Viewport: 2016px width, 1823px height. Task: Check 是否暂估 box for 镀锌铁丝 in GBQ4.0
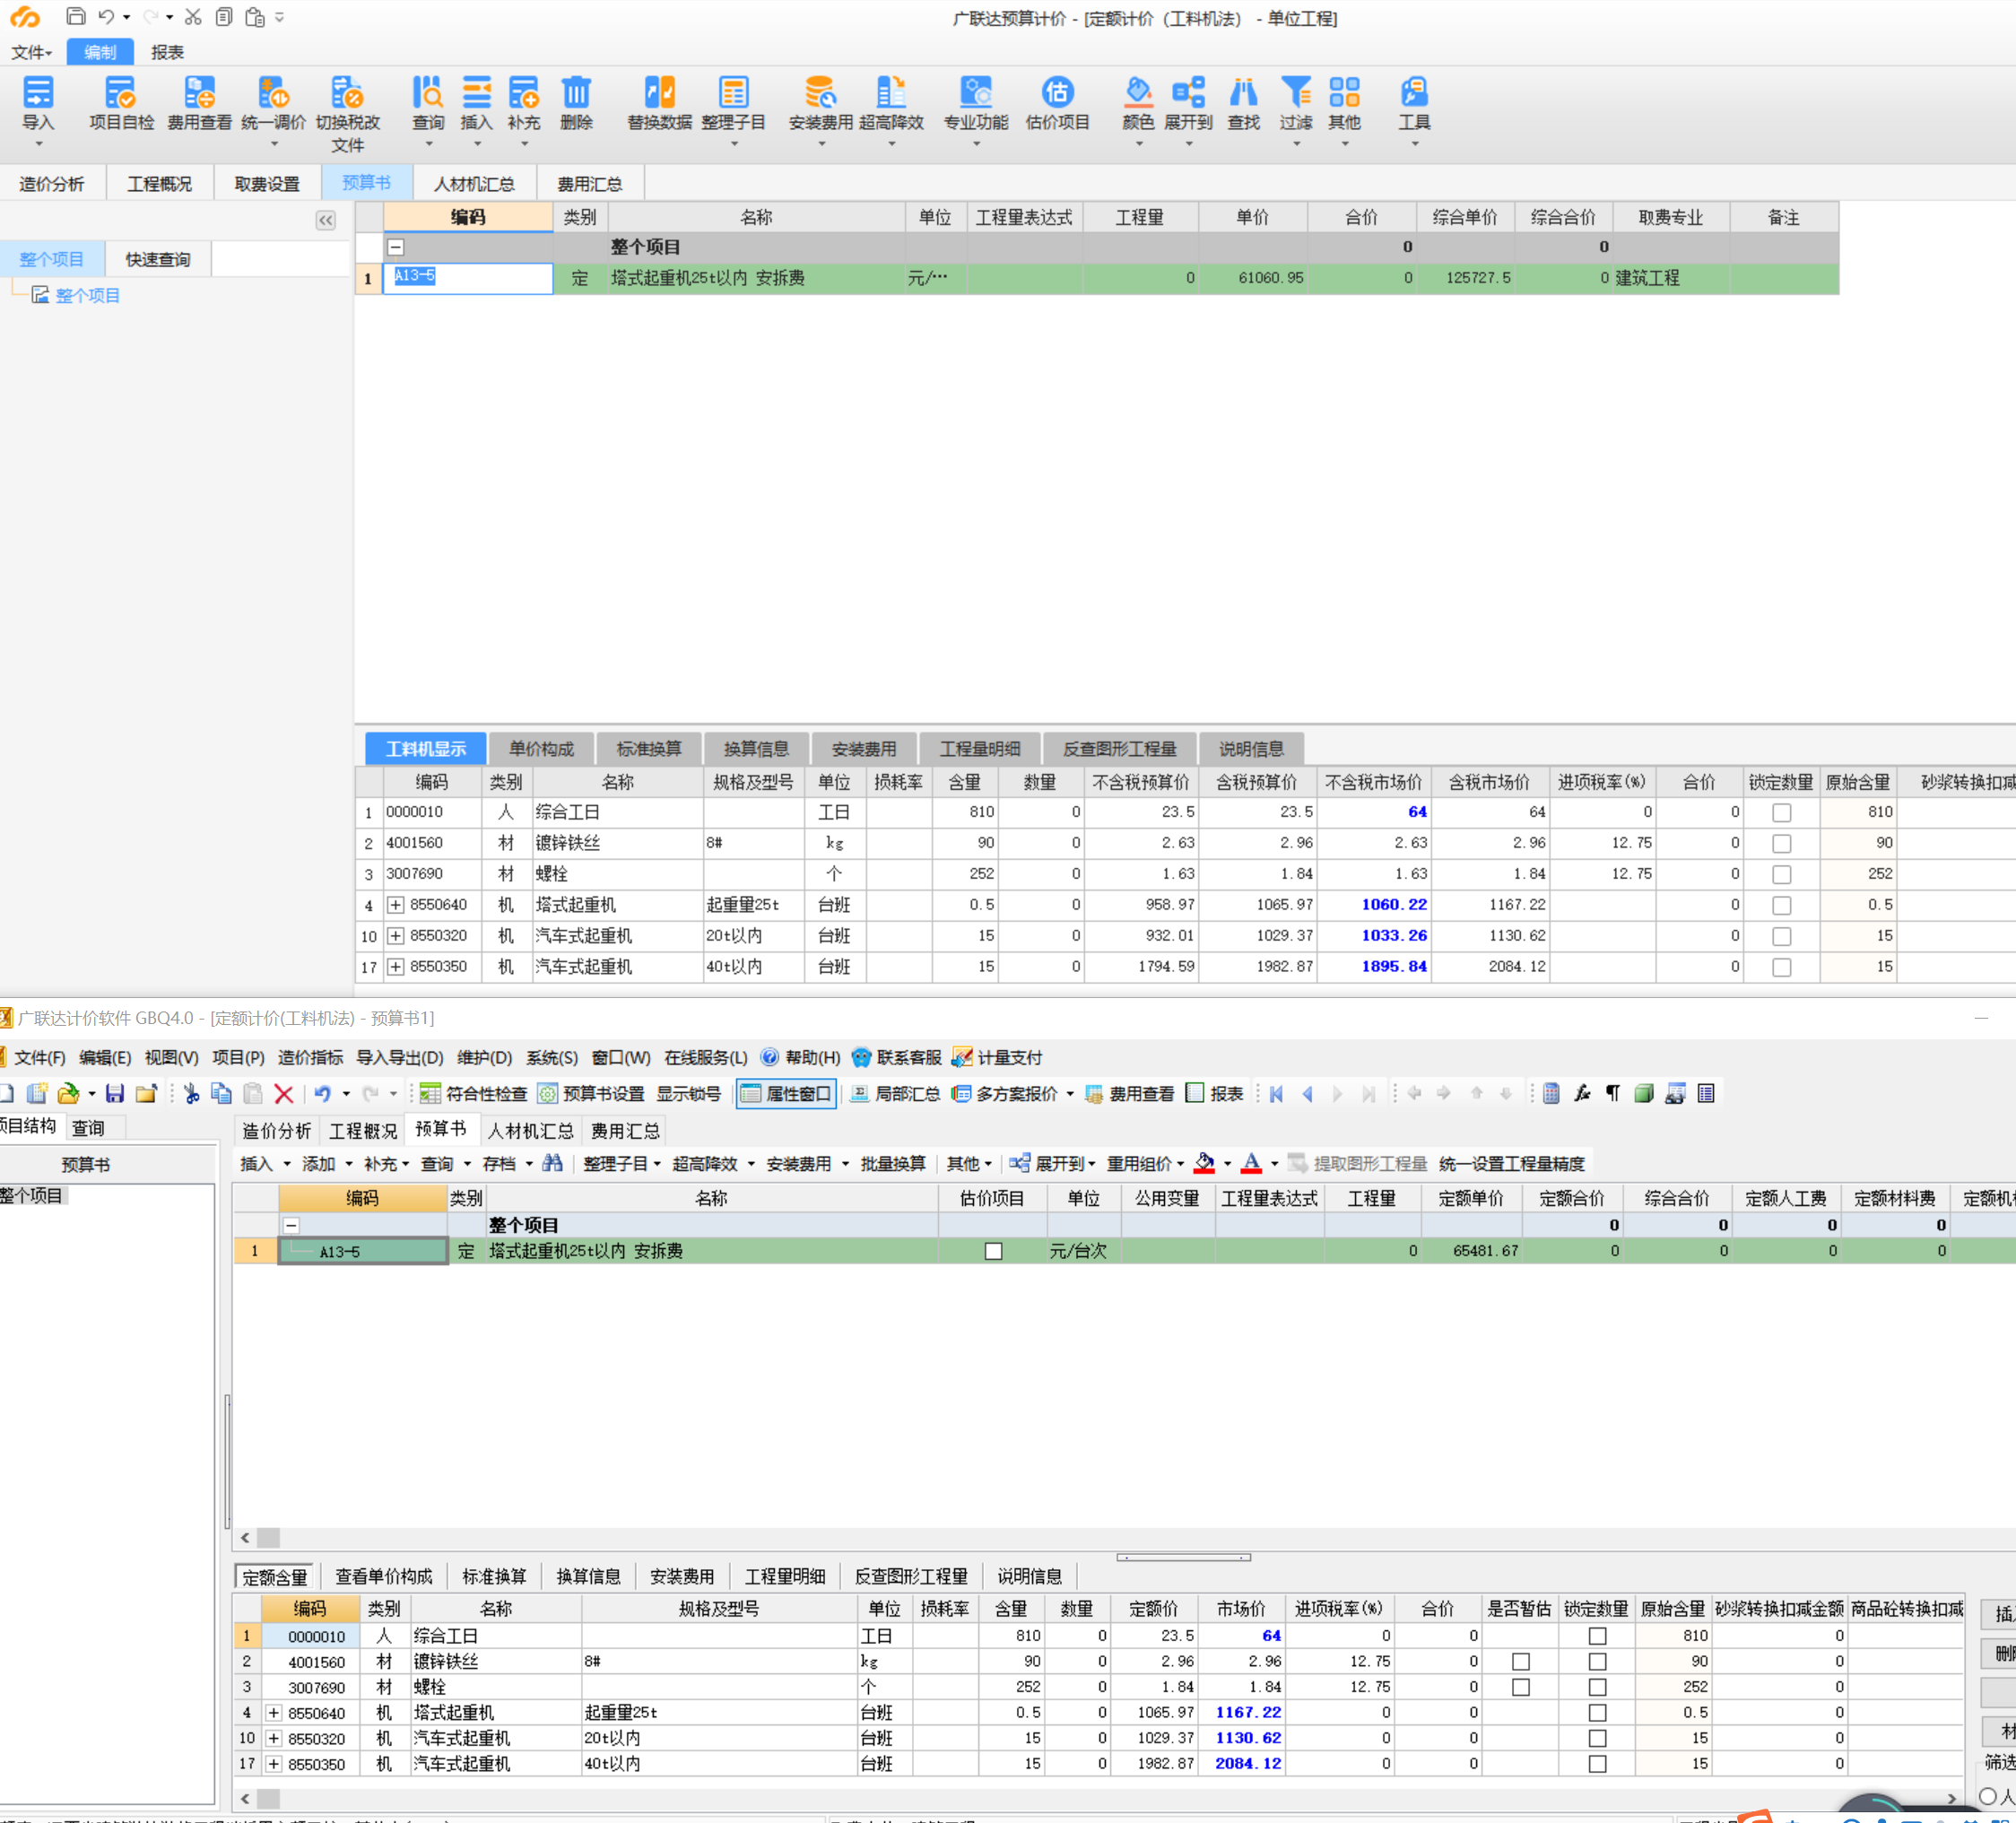click(1521, 1662)
